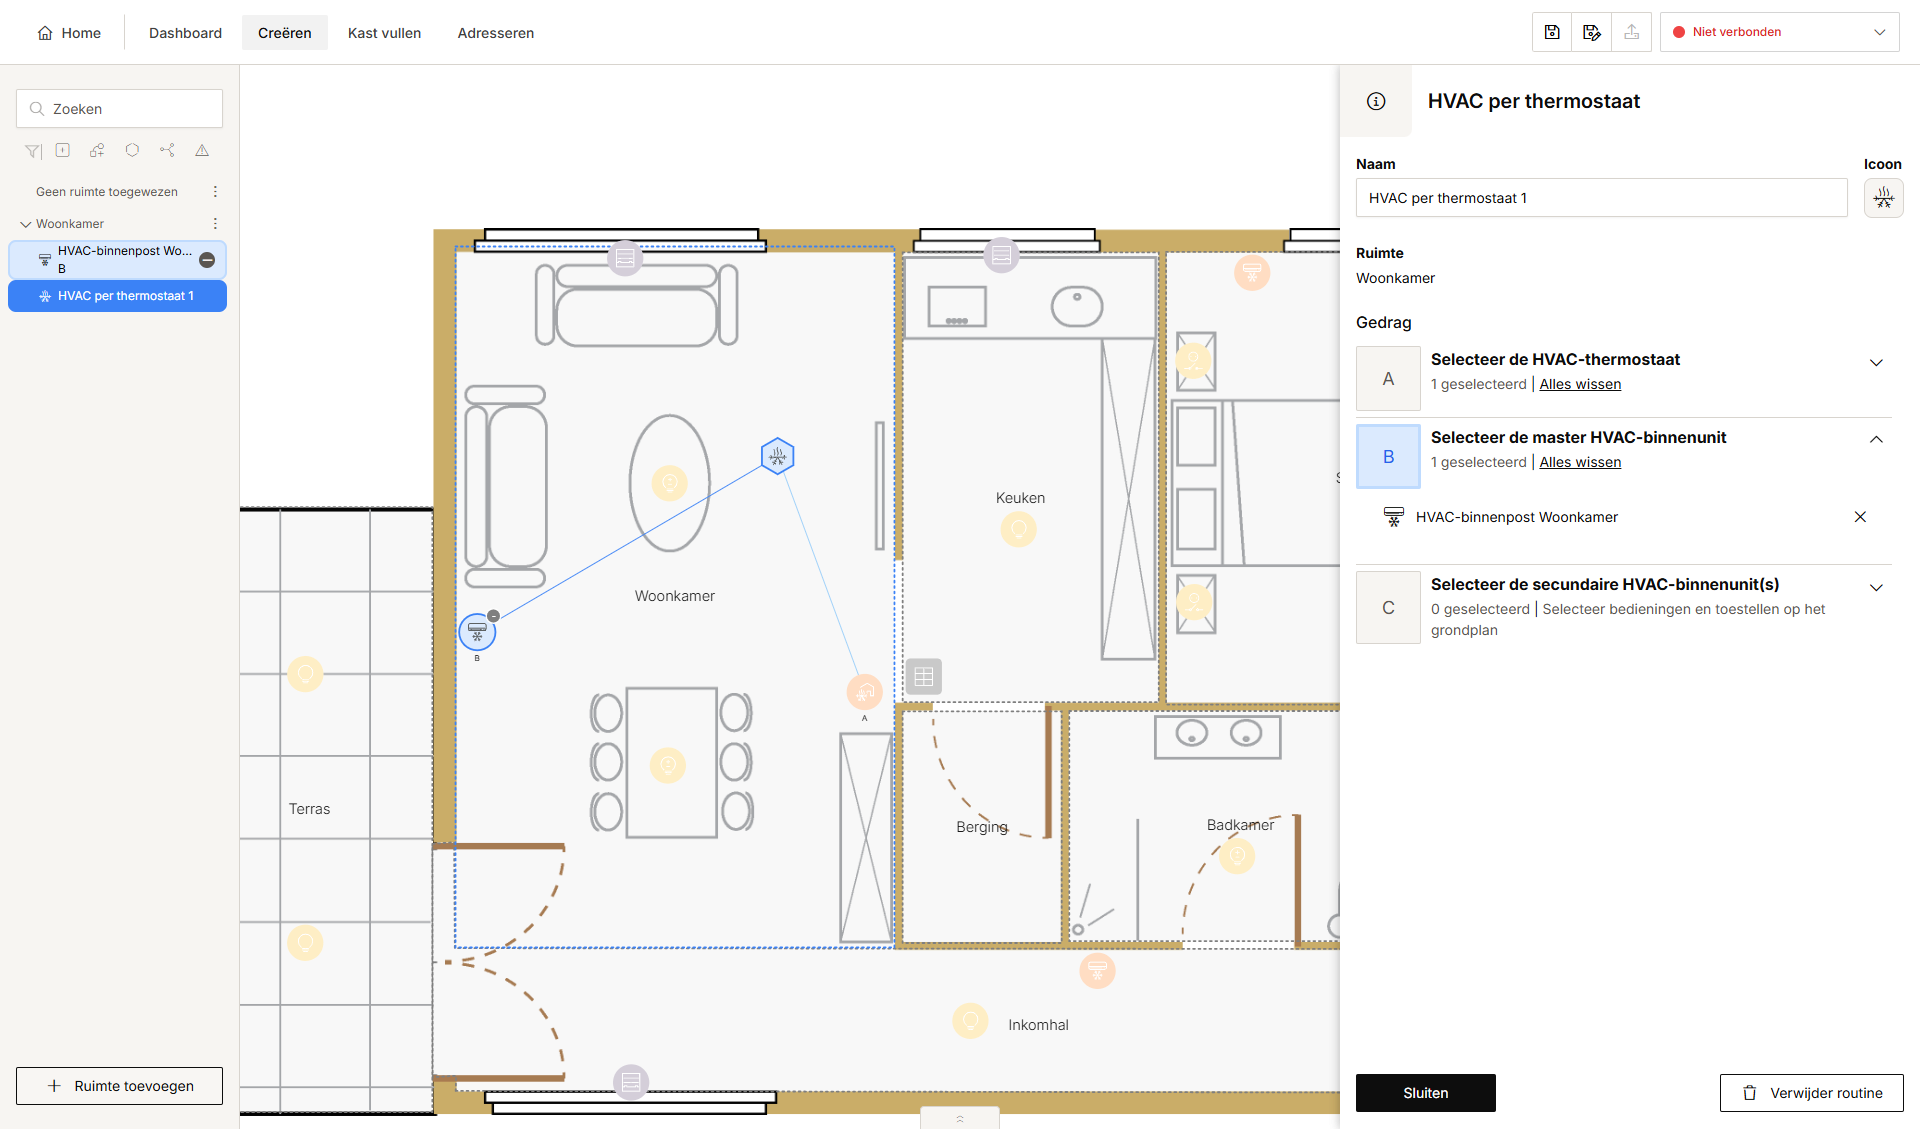The image size is (1920, 1129).
Task: Open options menu for Geen ruimte toegewezen
Action: tap(215, 191)
